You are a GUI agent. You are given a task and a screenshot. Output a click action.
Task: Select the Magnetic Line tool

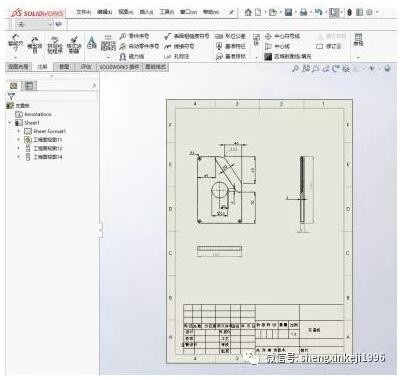point(132,57)
